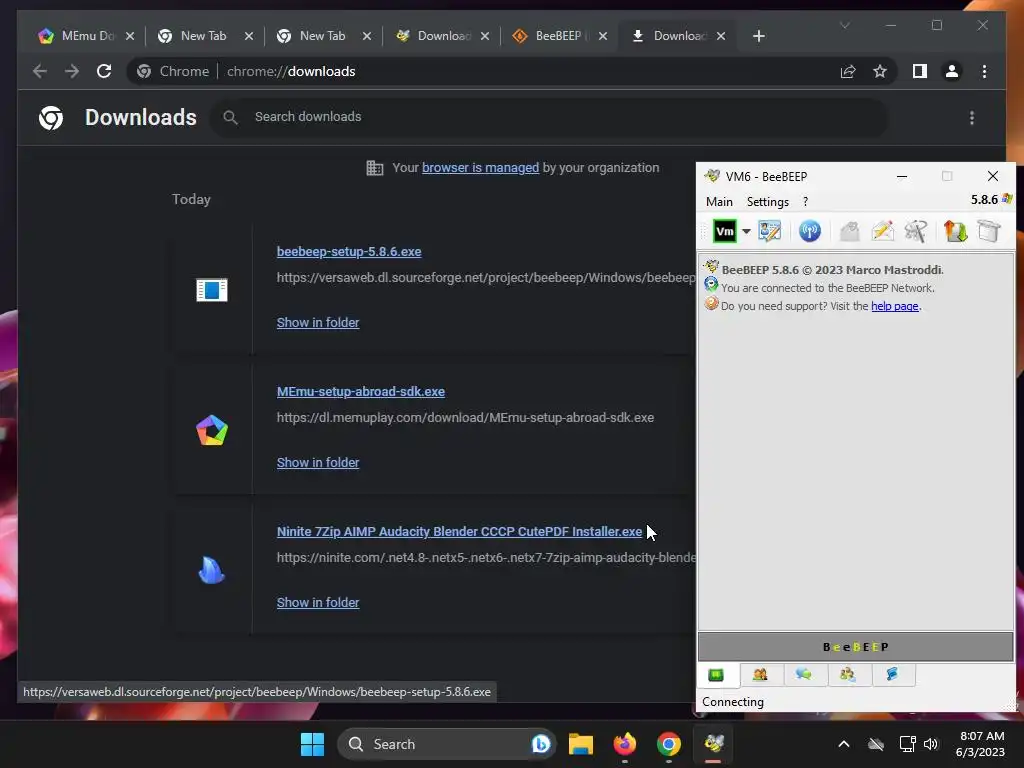
Task: Click the grayed-out open envelope icon in BeeBEEP
Action: pyautogui.click(x=850, y=231)
